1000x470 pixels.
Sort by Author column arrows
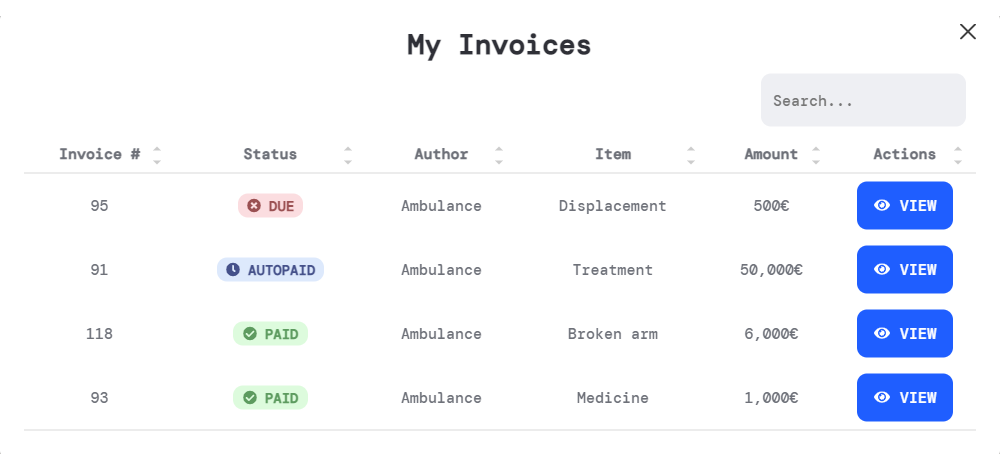(x=499, y=155)
